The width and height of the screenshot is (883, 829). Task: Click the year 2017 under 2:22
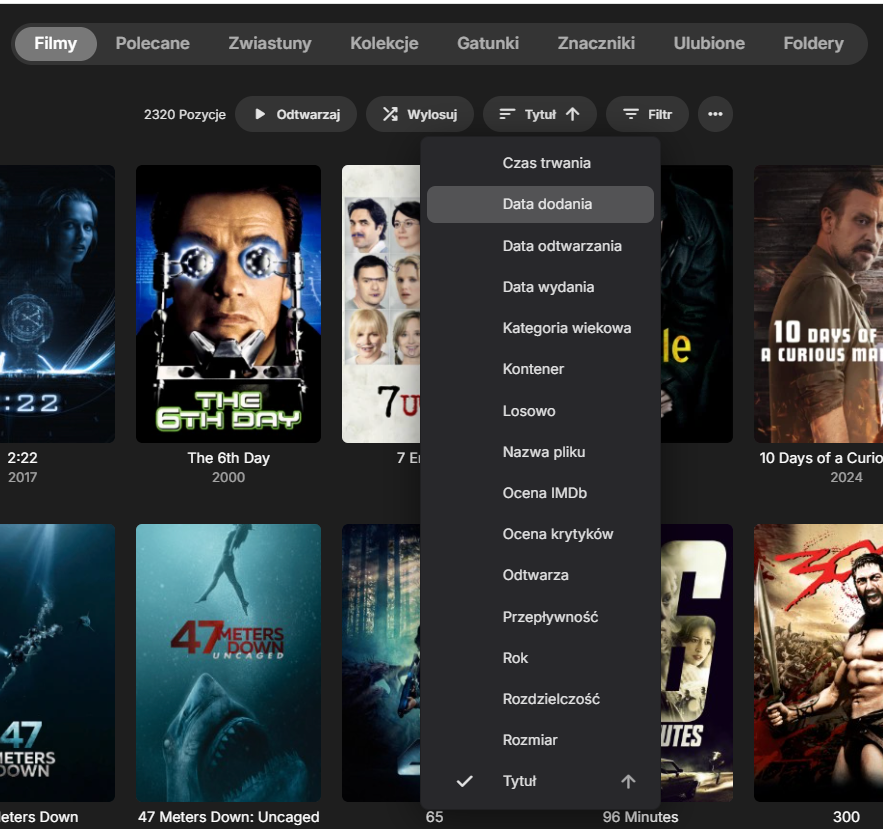tap(23, 478)
